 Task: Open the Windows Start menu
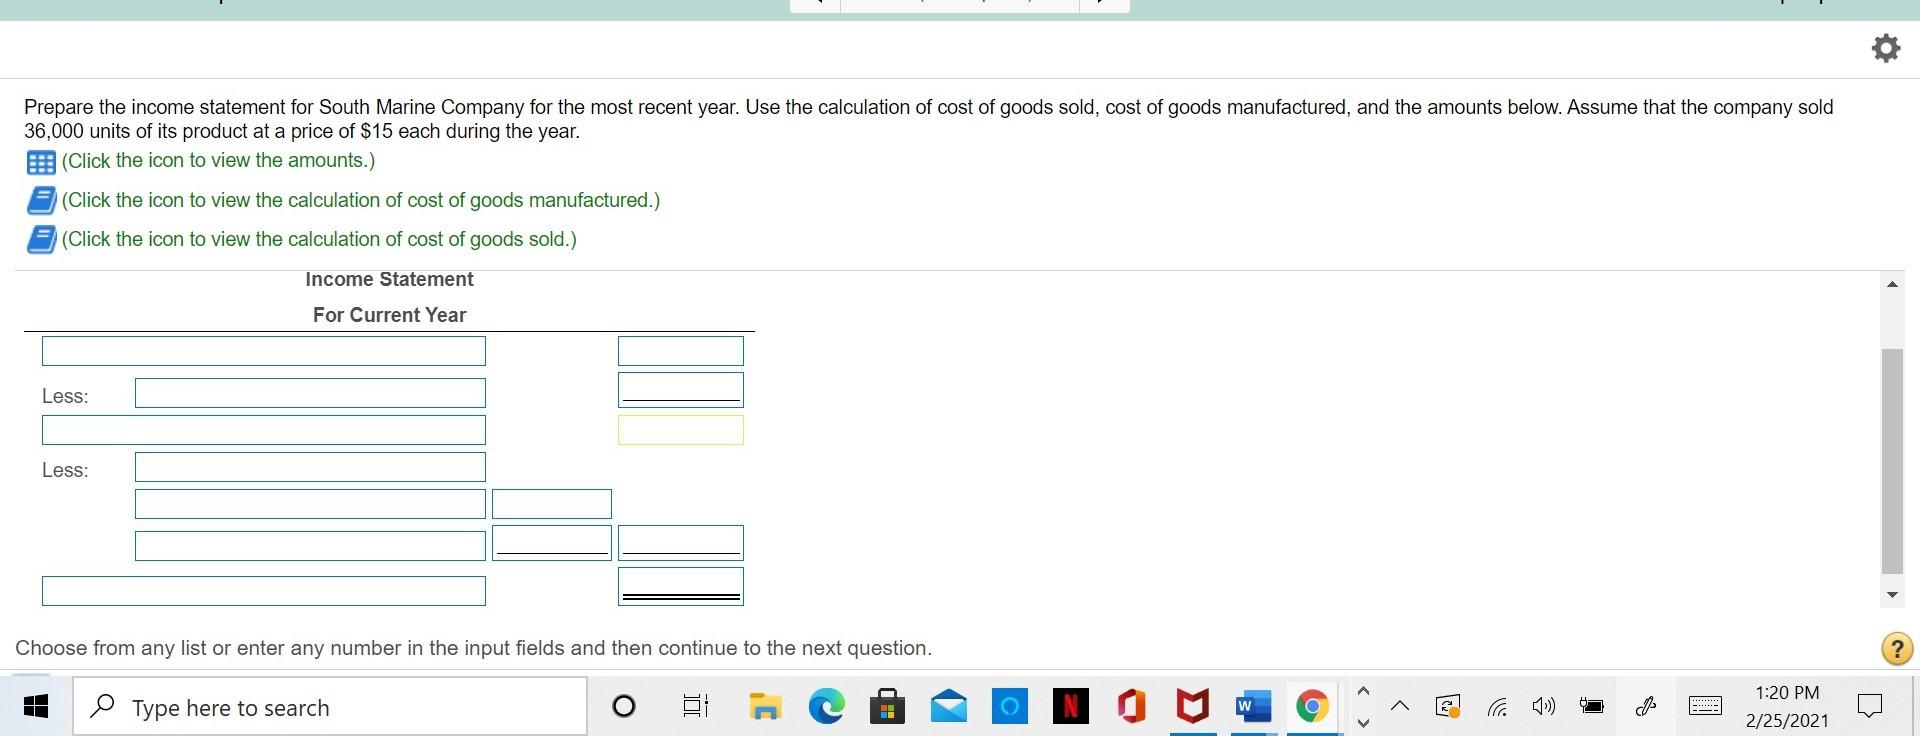tap(36, 707)
